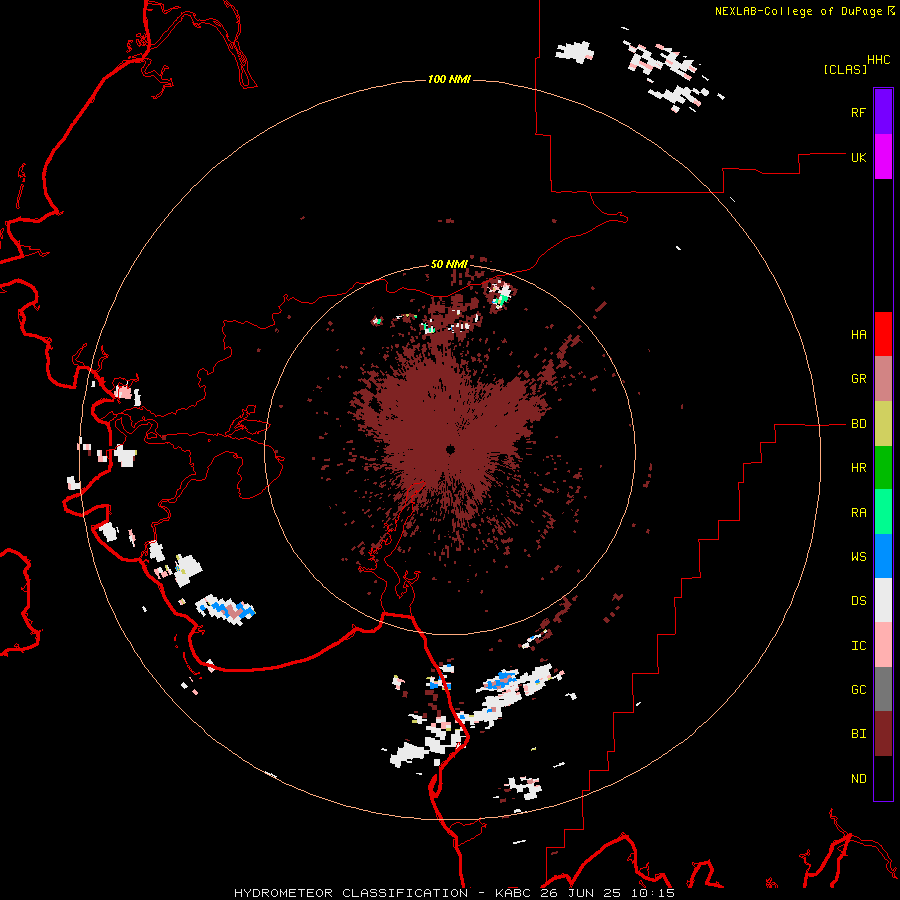Viewport: 900px width, 900px height.
Task: Click the WS legend label
Action: (859, 556)
